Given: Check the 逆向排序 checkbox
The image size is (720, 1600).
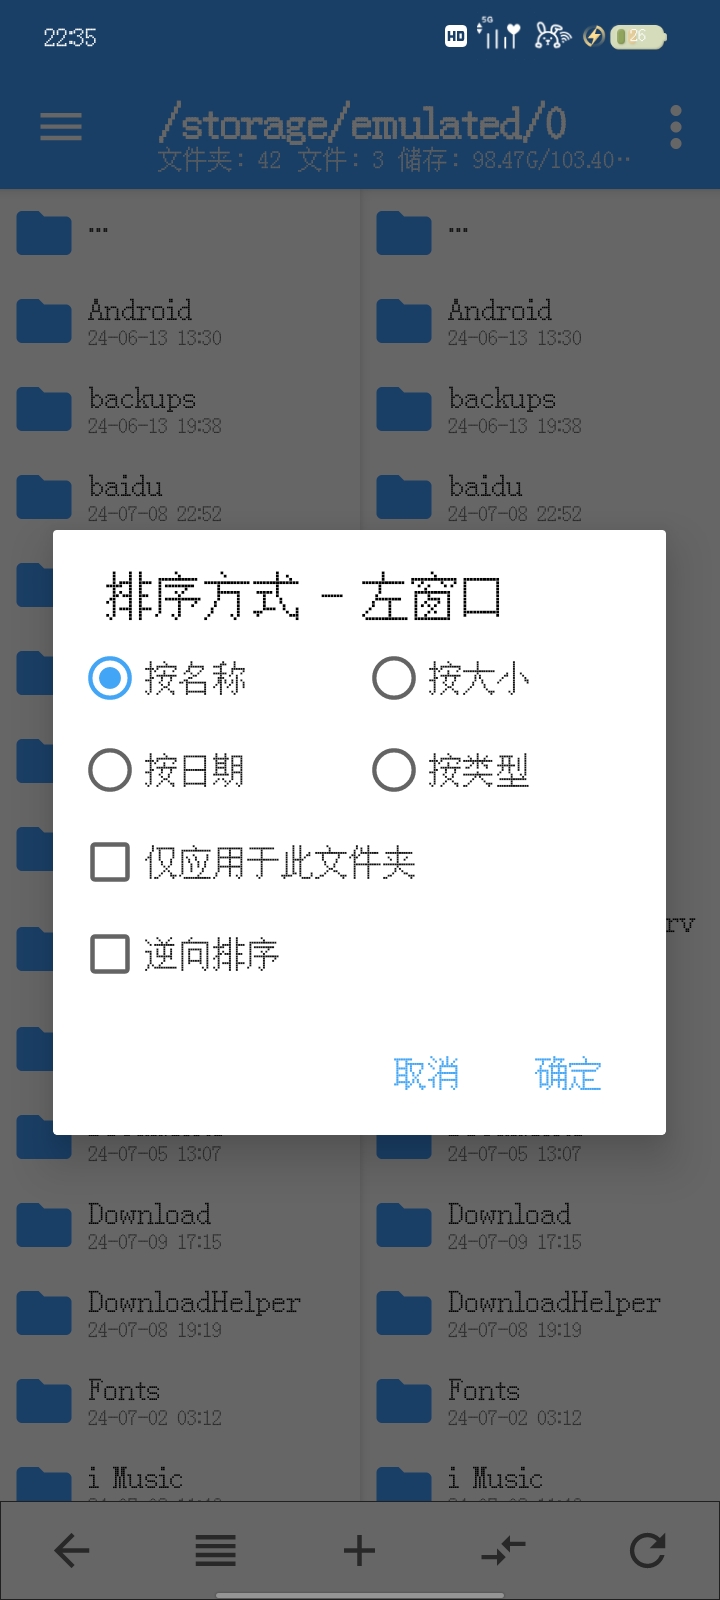Looking at the screenshot, I should [x=110, y=954].
